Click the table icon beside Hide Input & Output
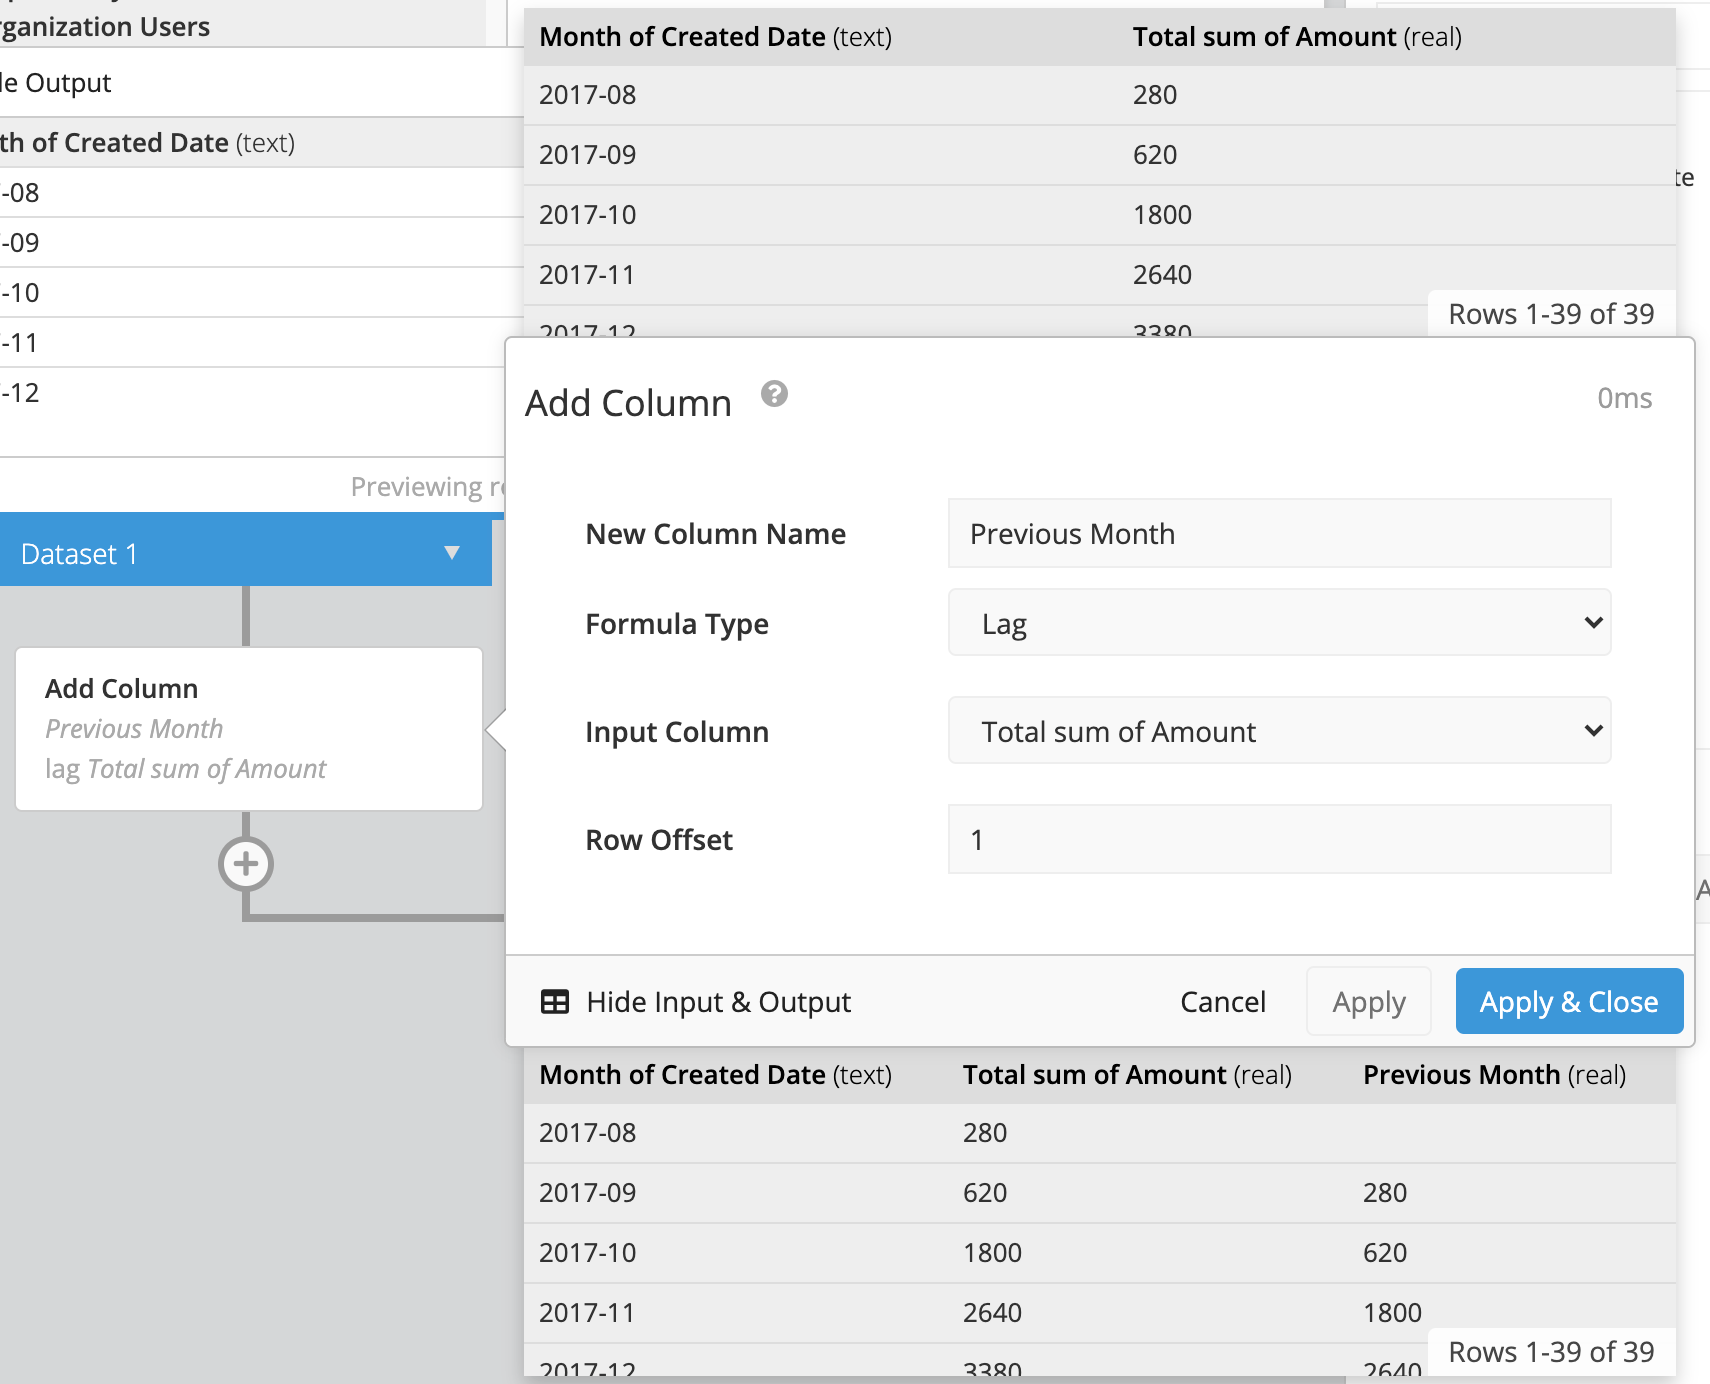This screenshot has width=1710, height=1384. [x=555, y=1002]
